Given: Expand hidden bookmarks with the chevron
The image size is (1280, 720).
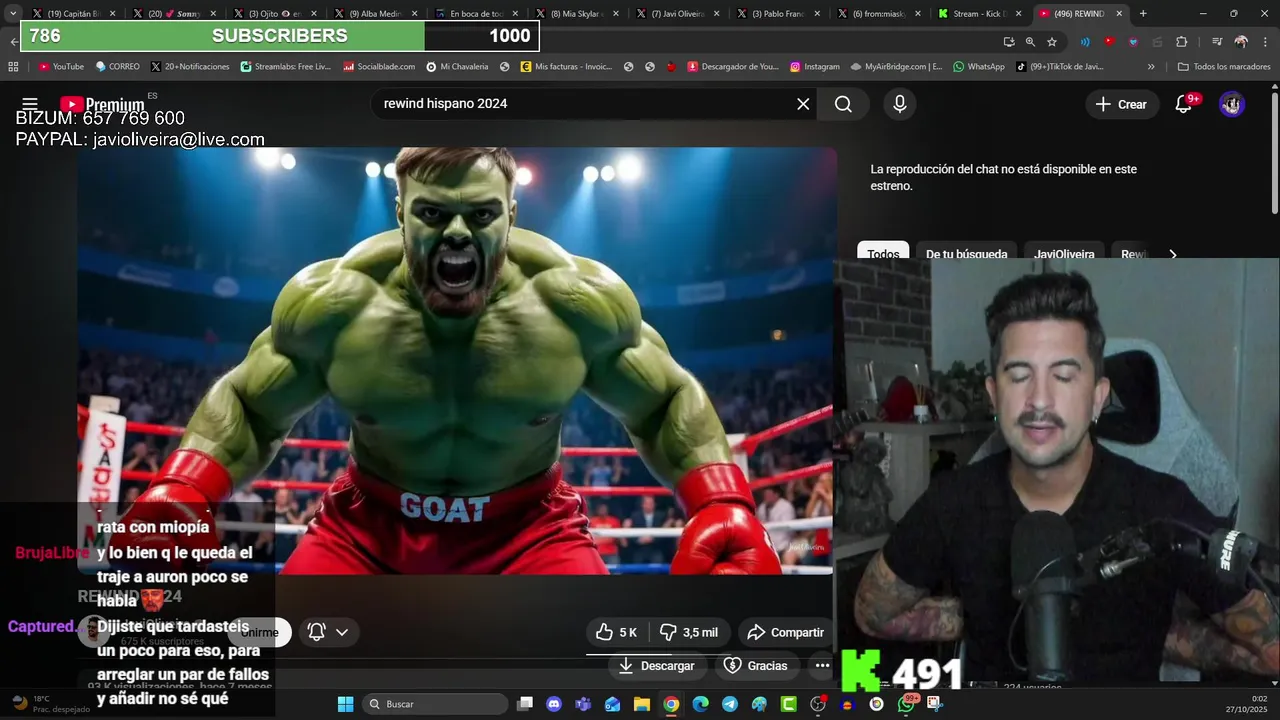Looking at the screenshot, I should [1151, 67].
